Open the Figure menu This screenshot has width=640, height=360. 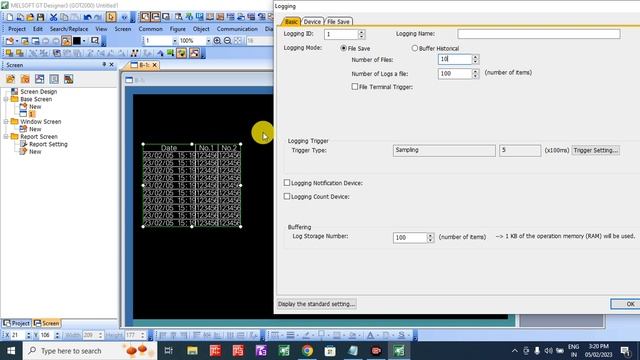[x=178, y=29]
